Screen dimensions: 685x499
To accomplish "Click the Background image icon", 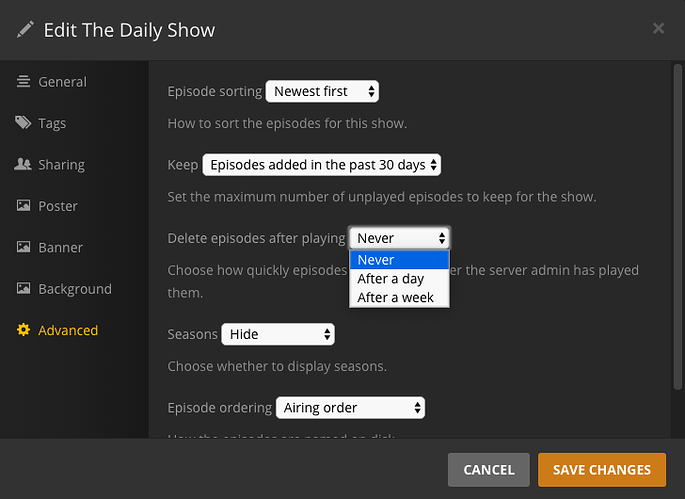I will pos(23,288).
